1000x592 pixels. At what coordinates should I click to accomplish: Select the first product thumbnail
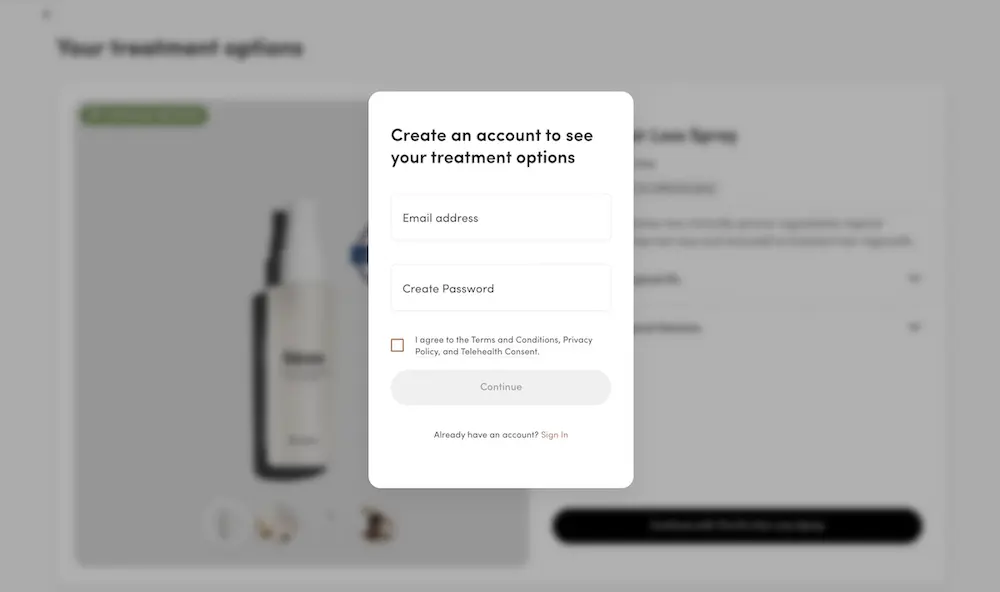point(226,523)
